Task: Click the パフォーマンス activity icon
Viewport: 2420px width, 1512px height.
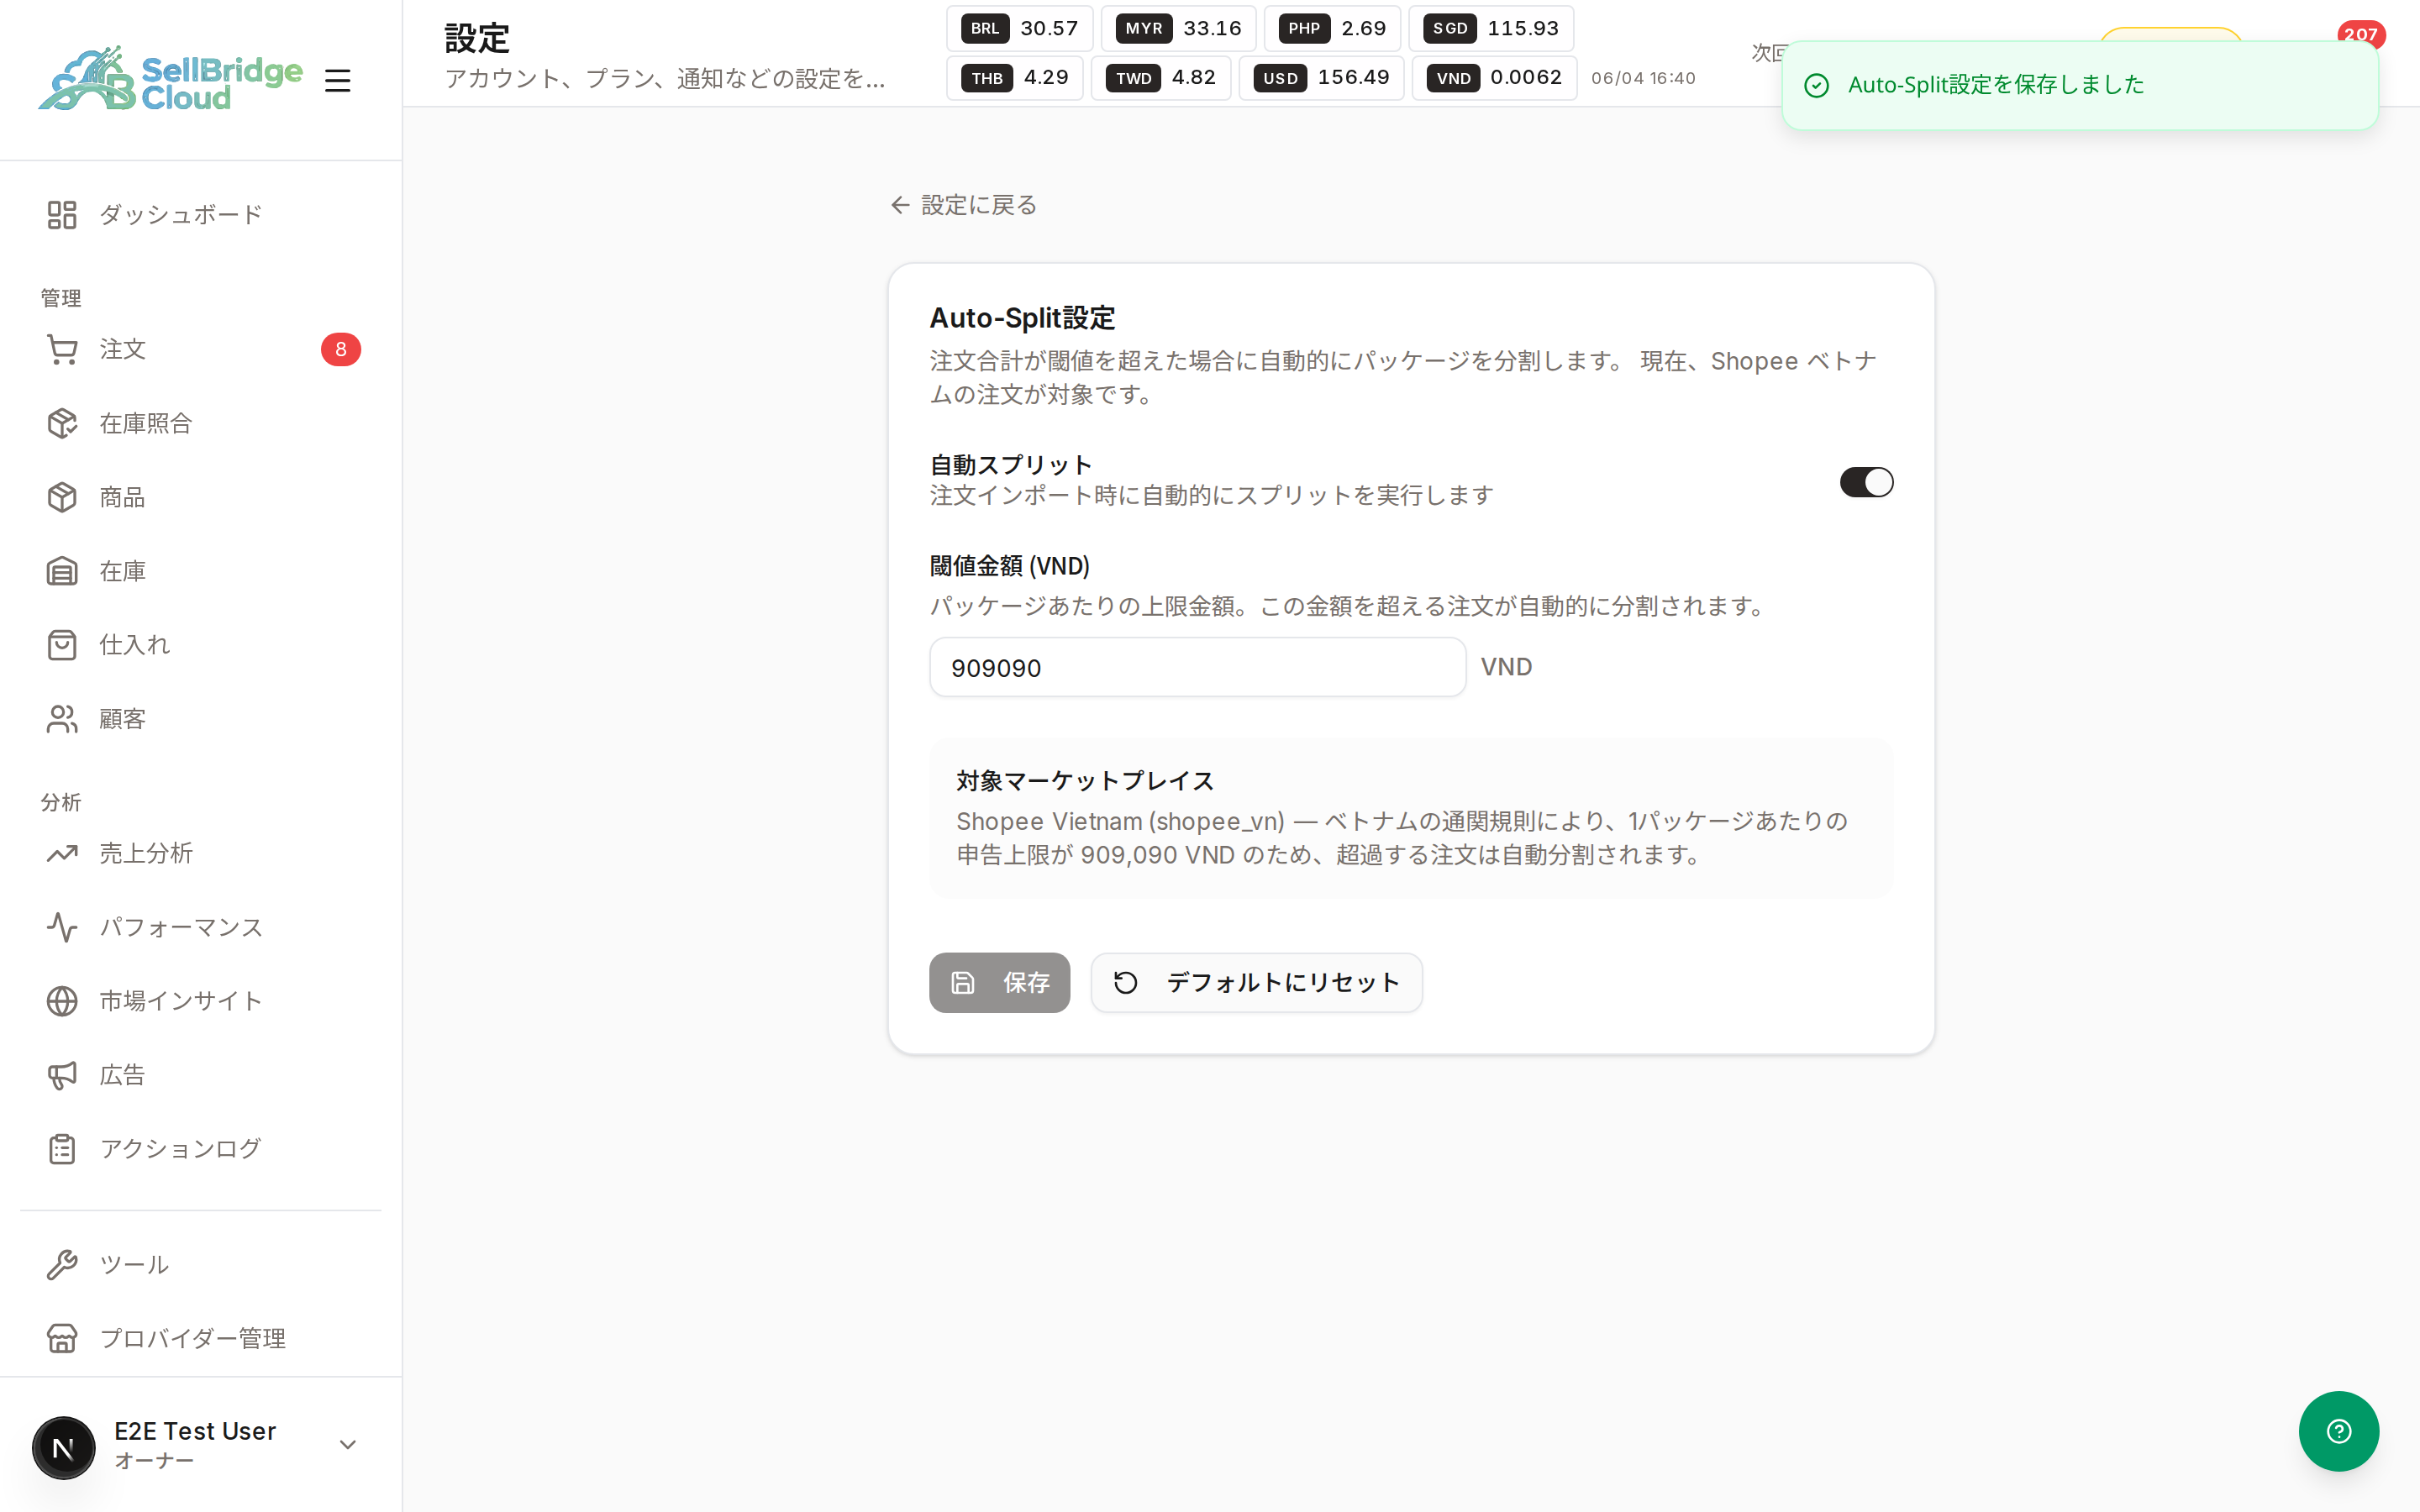Action: pyautogui.click(x=62, y=927)
